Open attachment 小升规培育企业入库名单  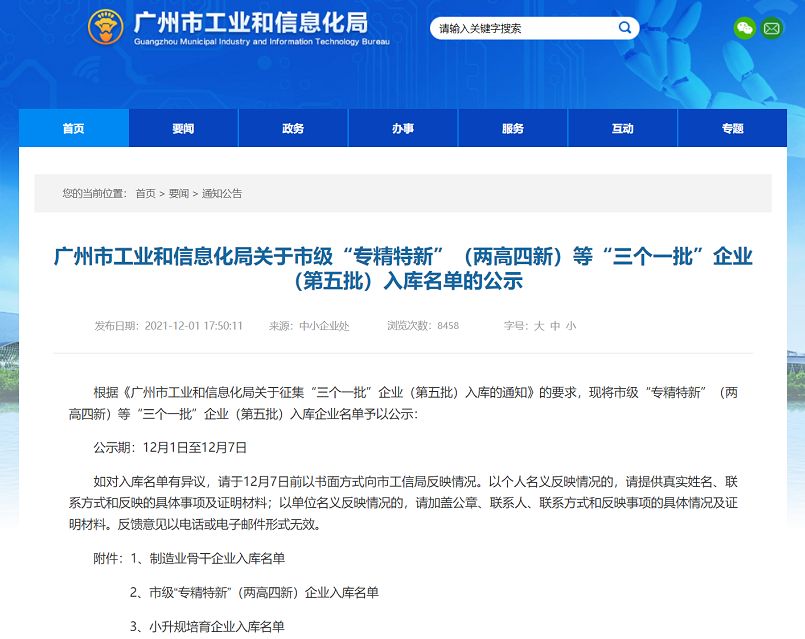click(x=217, y=627)
